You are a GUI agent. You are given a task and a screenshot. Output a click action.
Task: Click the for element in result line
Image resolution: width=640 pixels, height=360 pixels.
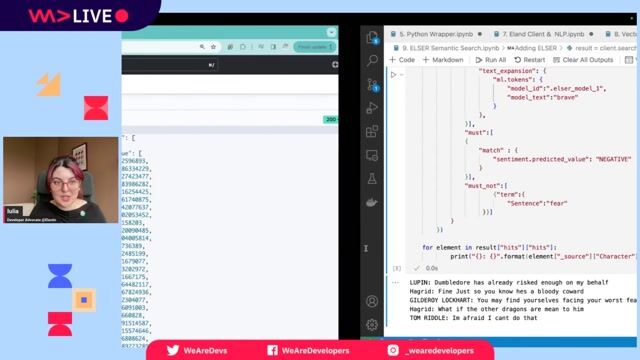[489, 247]
